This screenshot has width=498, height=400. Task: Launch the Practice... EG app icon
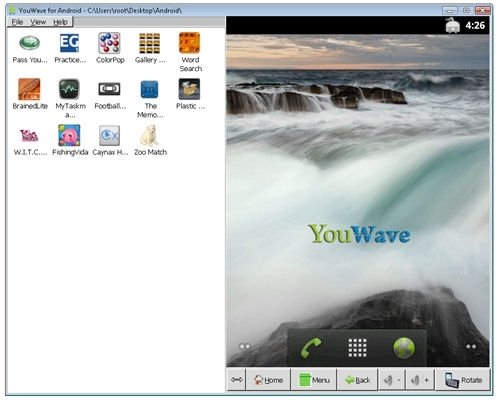69,43
